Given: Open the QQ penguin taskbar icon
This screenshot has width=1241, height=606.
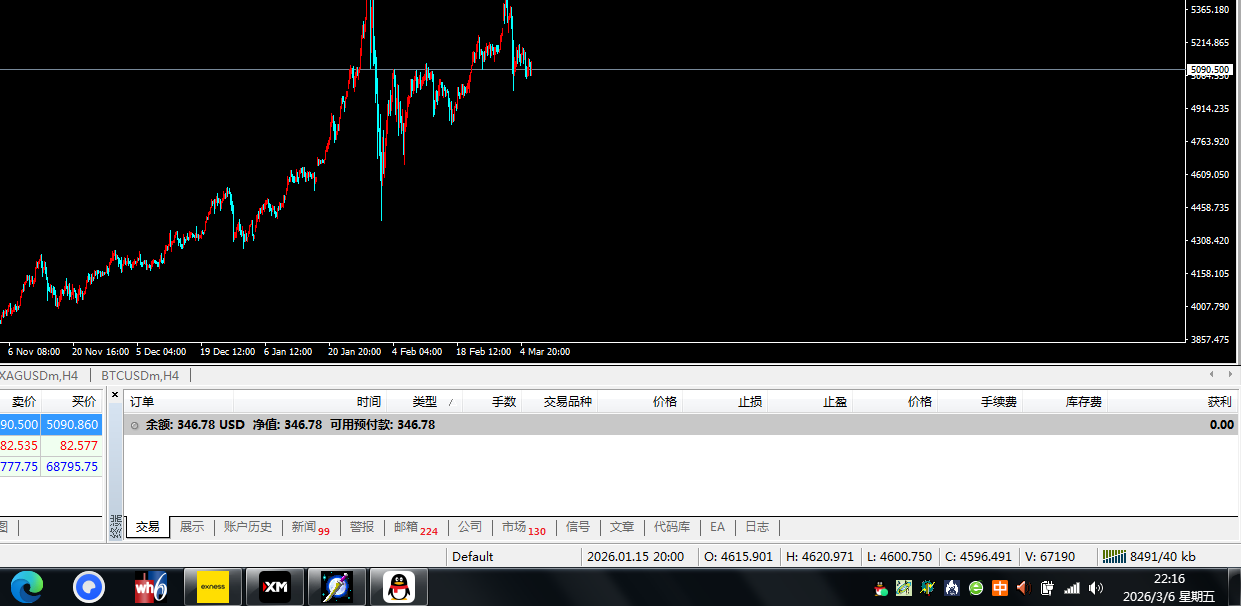Looking at the screenshot, I should pos(399,587).
